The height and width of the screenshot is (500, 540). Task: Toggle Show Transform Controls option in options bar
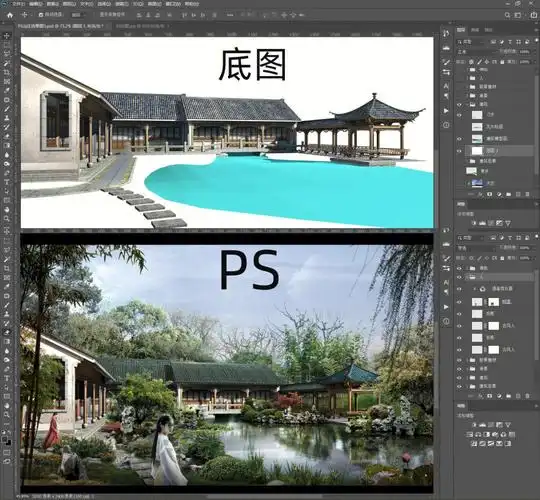112,15
